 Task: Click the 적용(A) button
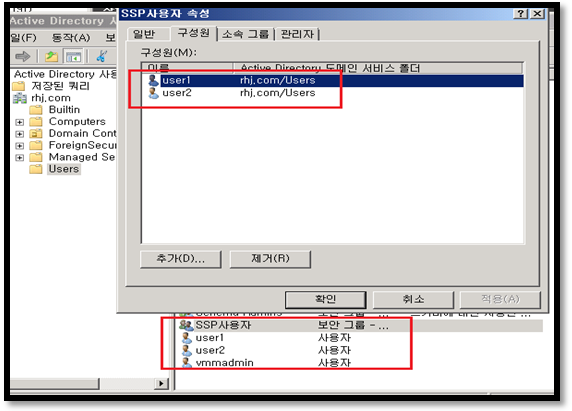pyautogui.click(x=500, y=300)
